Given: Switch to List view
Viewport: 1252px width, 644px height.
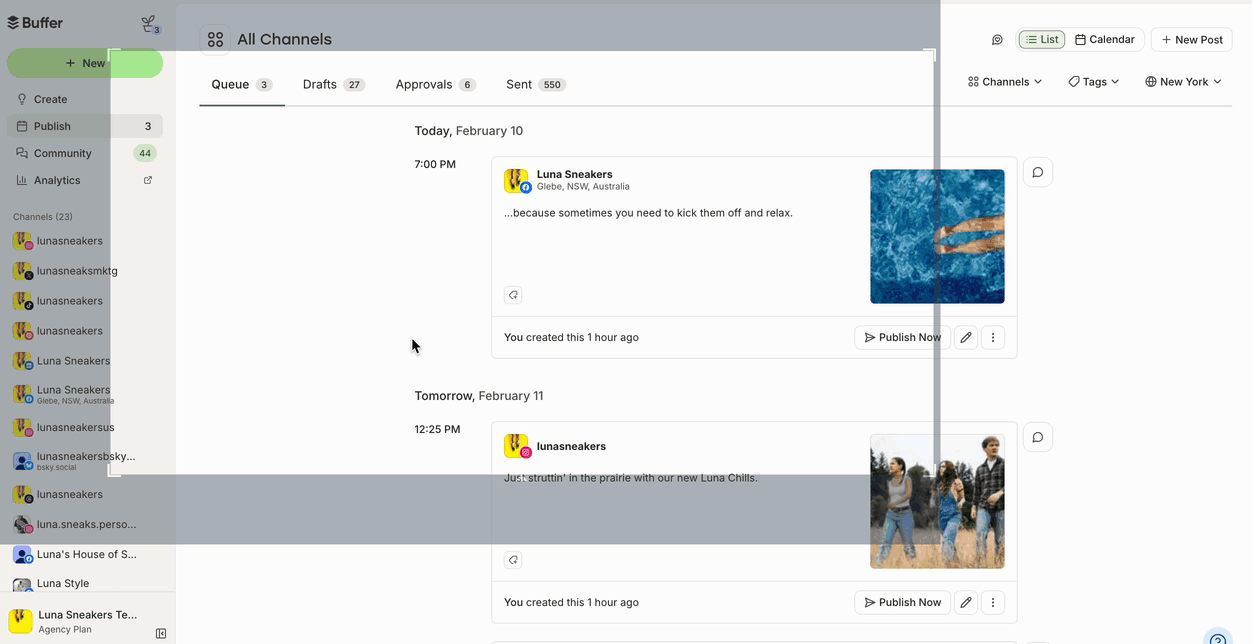Looking at the screenshot, I should 1042,40.
